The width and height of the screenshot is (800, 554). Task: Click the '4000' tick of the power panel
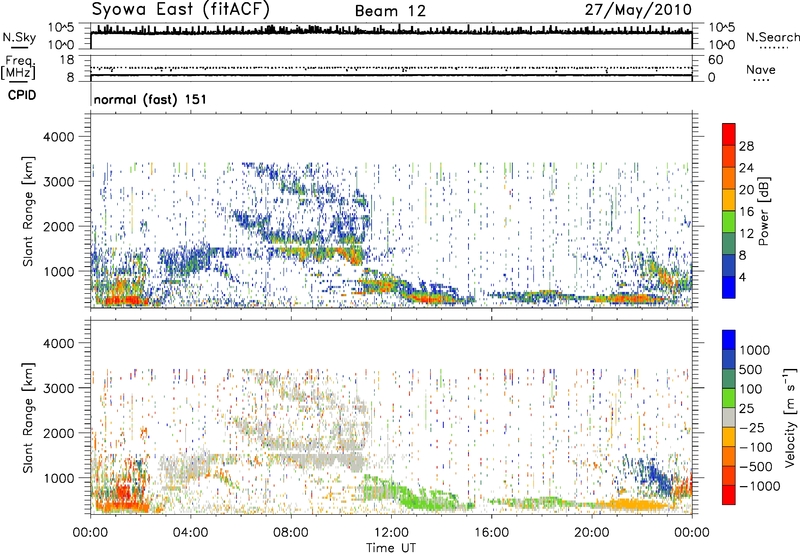point(58,137)
